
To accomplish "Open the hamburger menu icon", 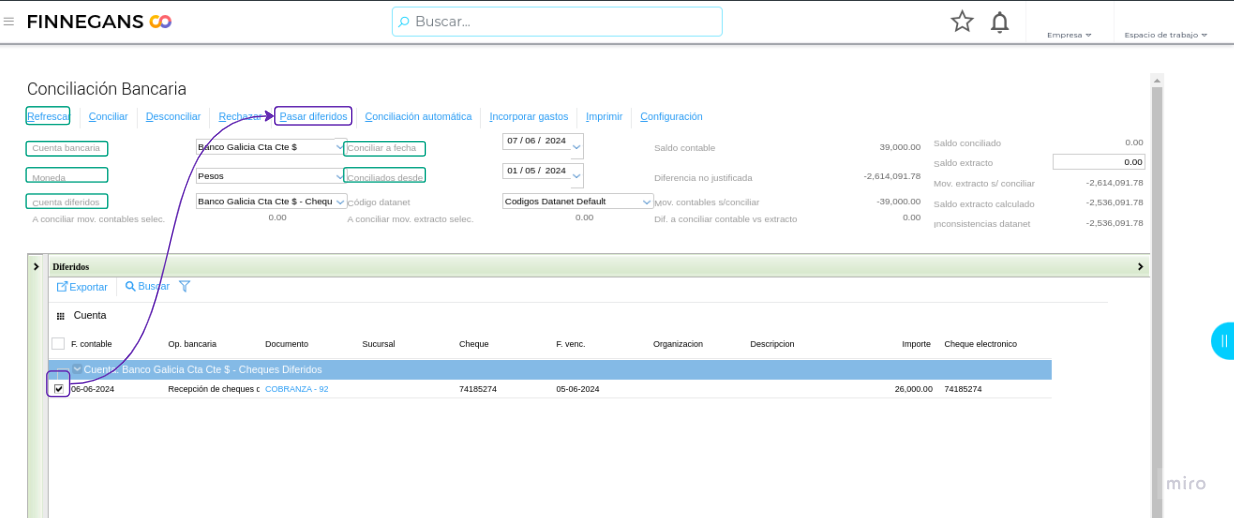I will (9, 21).
